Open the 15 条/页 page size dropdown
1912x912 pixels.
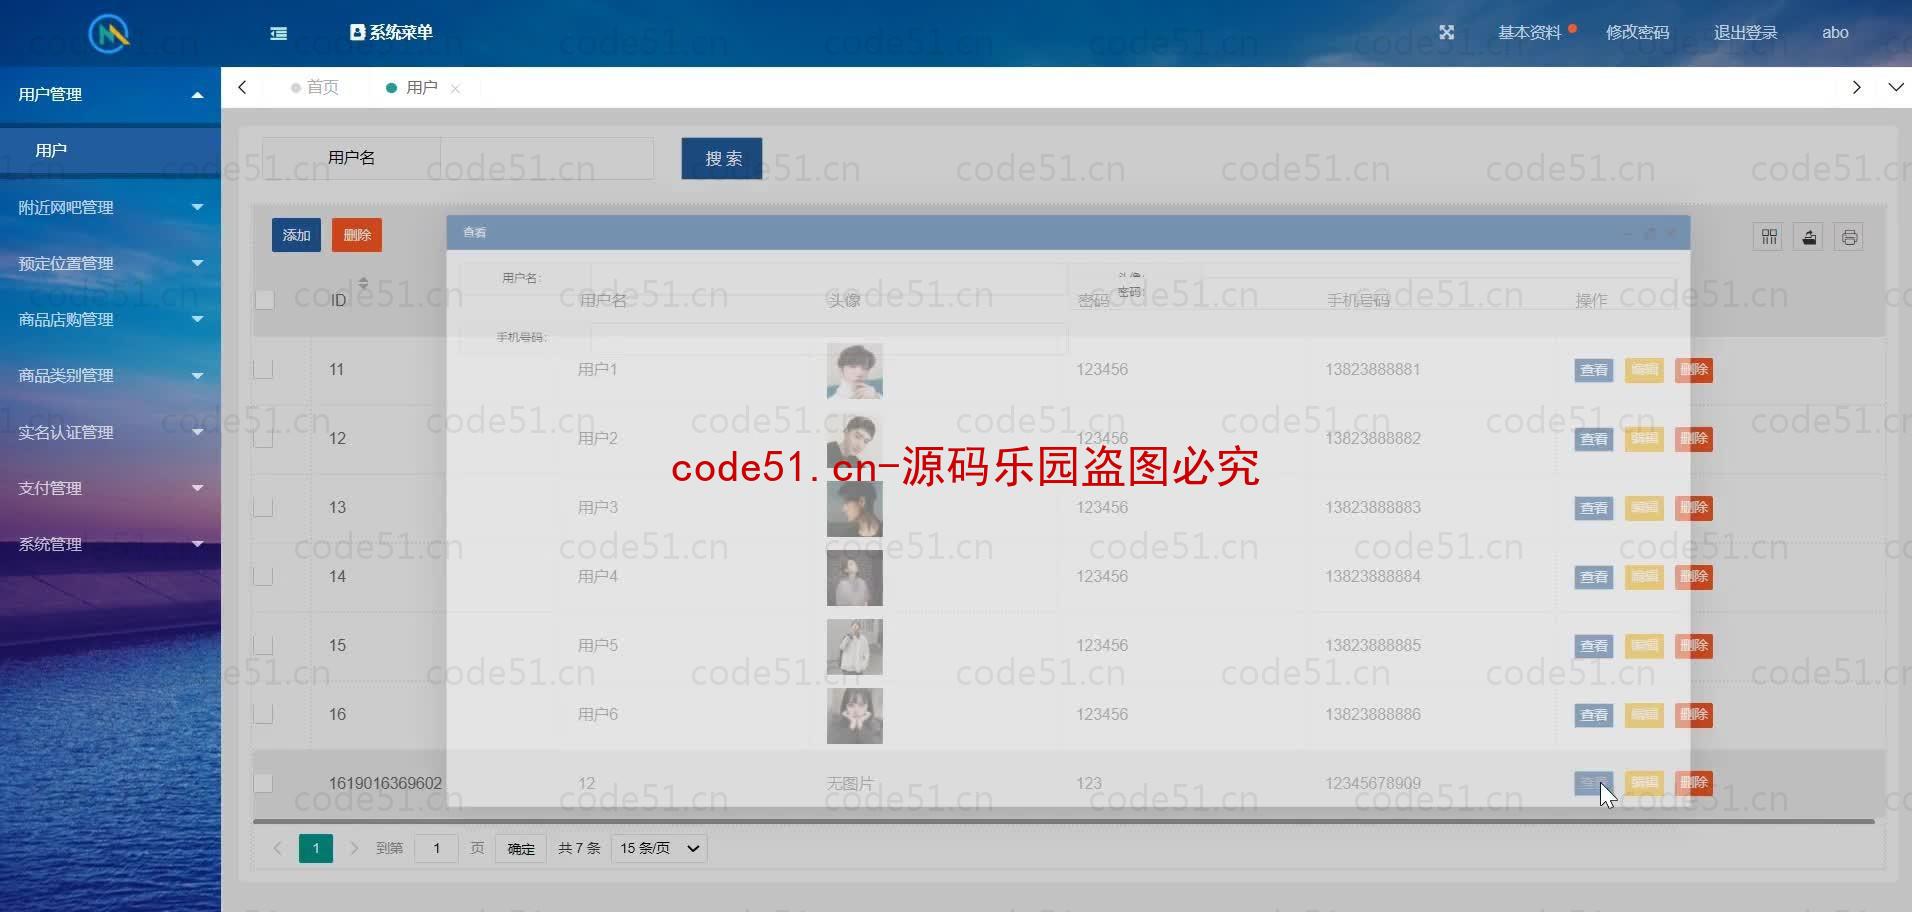coord(659,848)
